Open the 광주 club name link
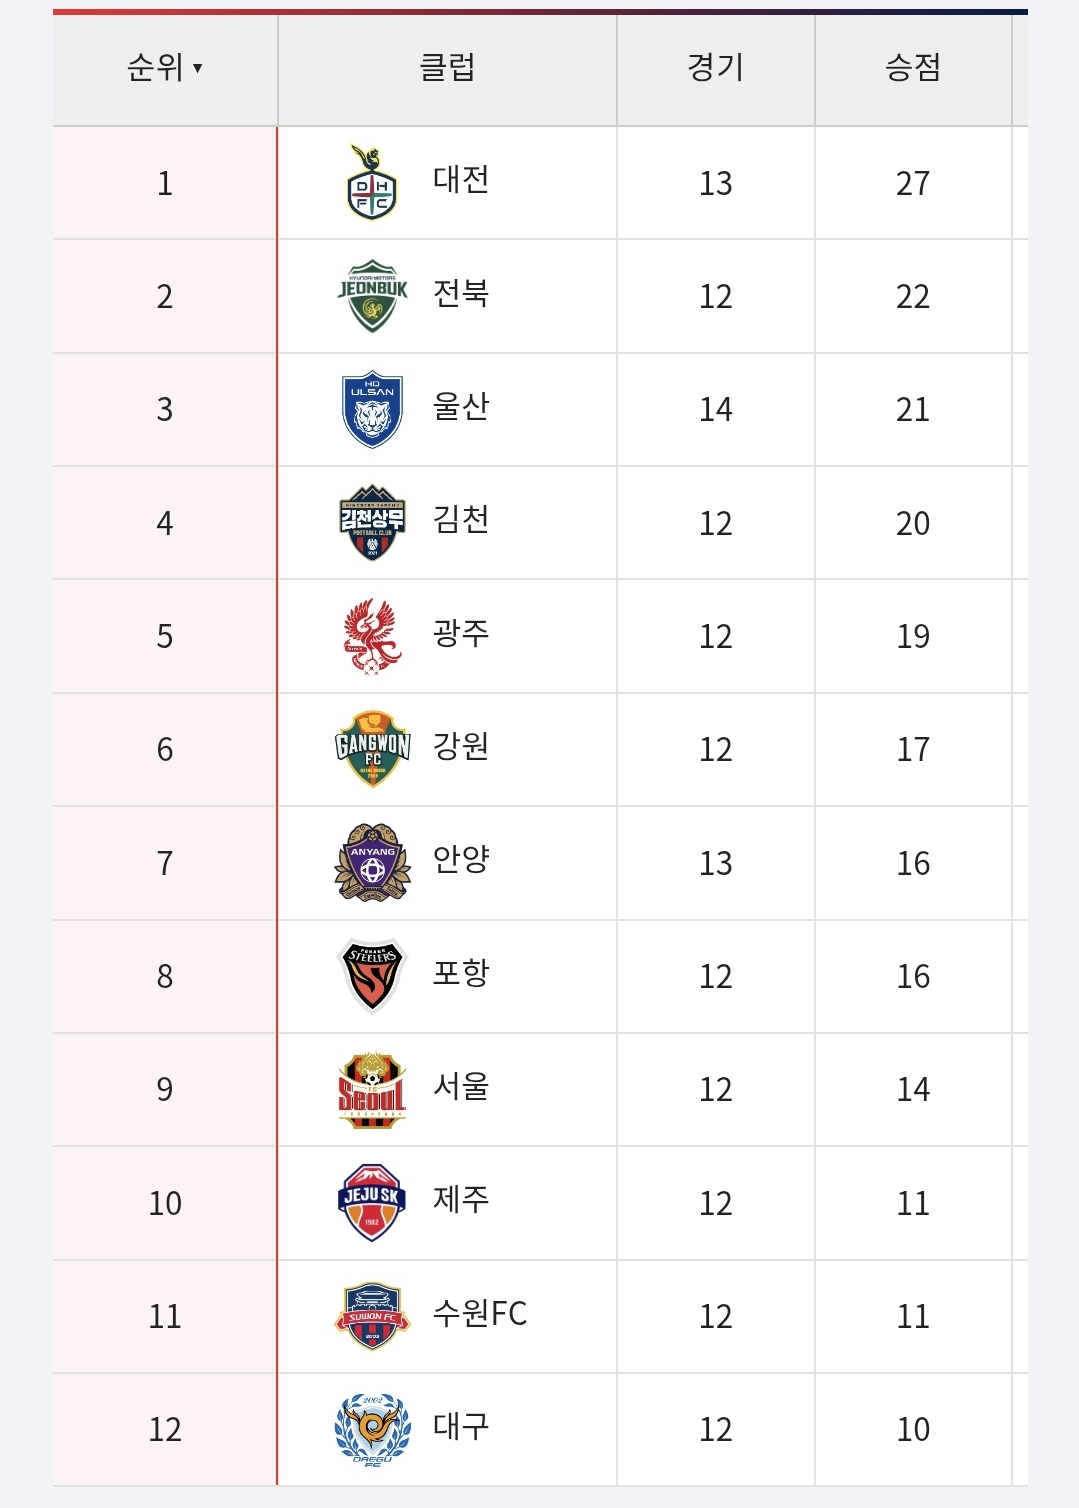Screen dimensions: 1079x1508 (461, 633)
